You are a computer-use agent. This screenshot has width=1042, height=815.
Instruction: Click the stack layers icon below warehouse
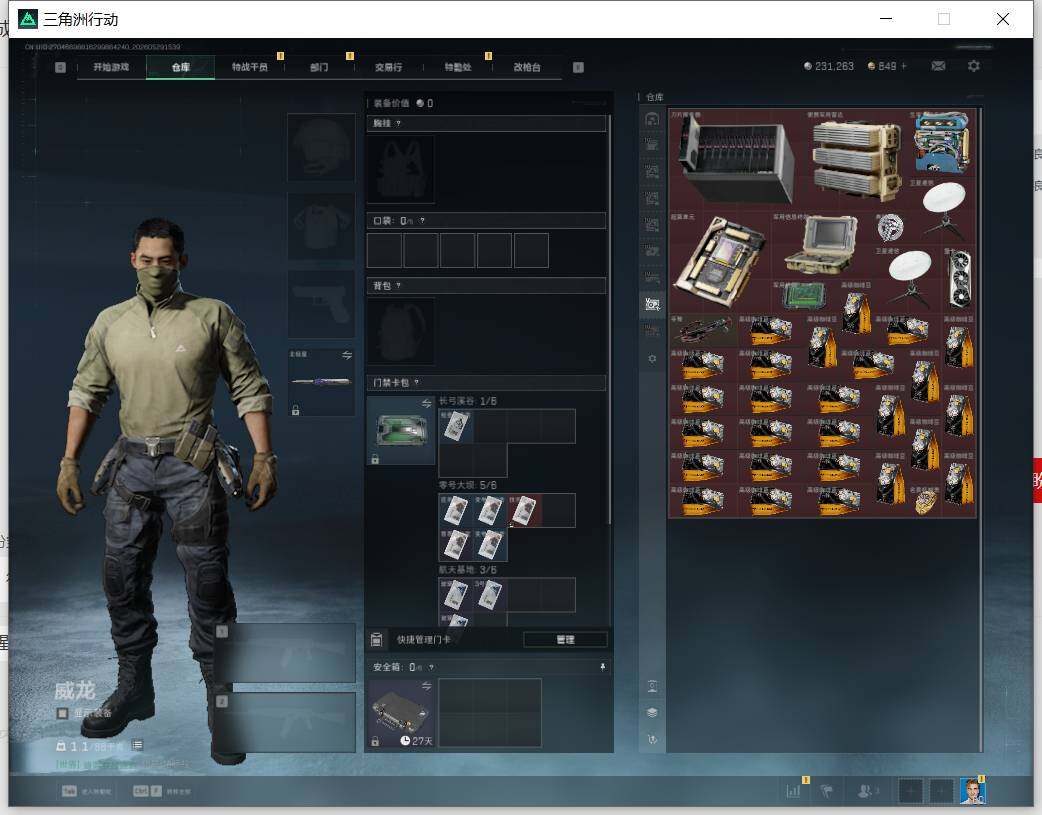click(652, 713)
